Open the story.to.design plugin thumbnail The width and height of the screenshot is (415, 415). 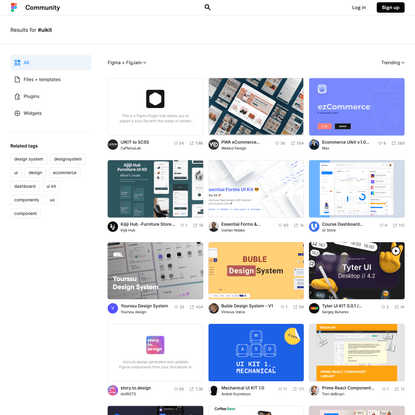[x=155, y=352]
